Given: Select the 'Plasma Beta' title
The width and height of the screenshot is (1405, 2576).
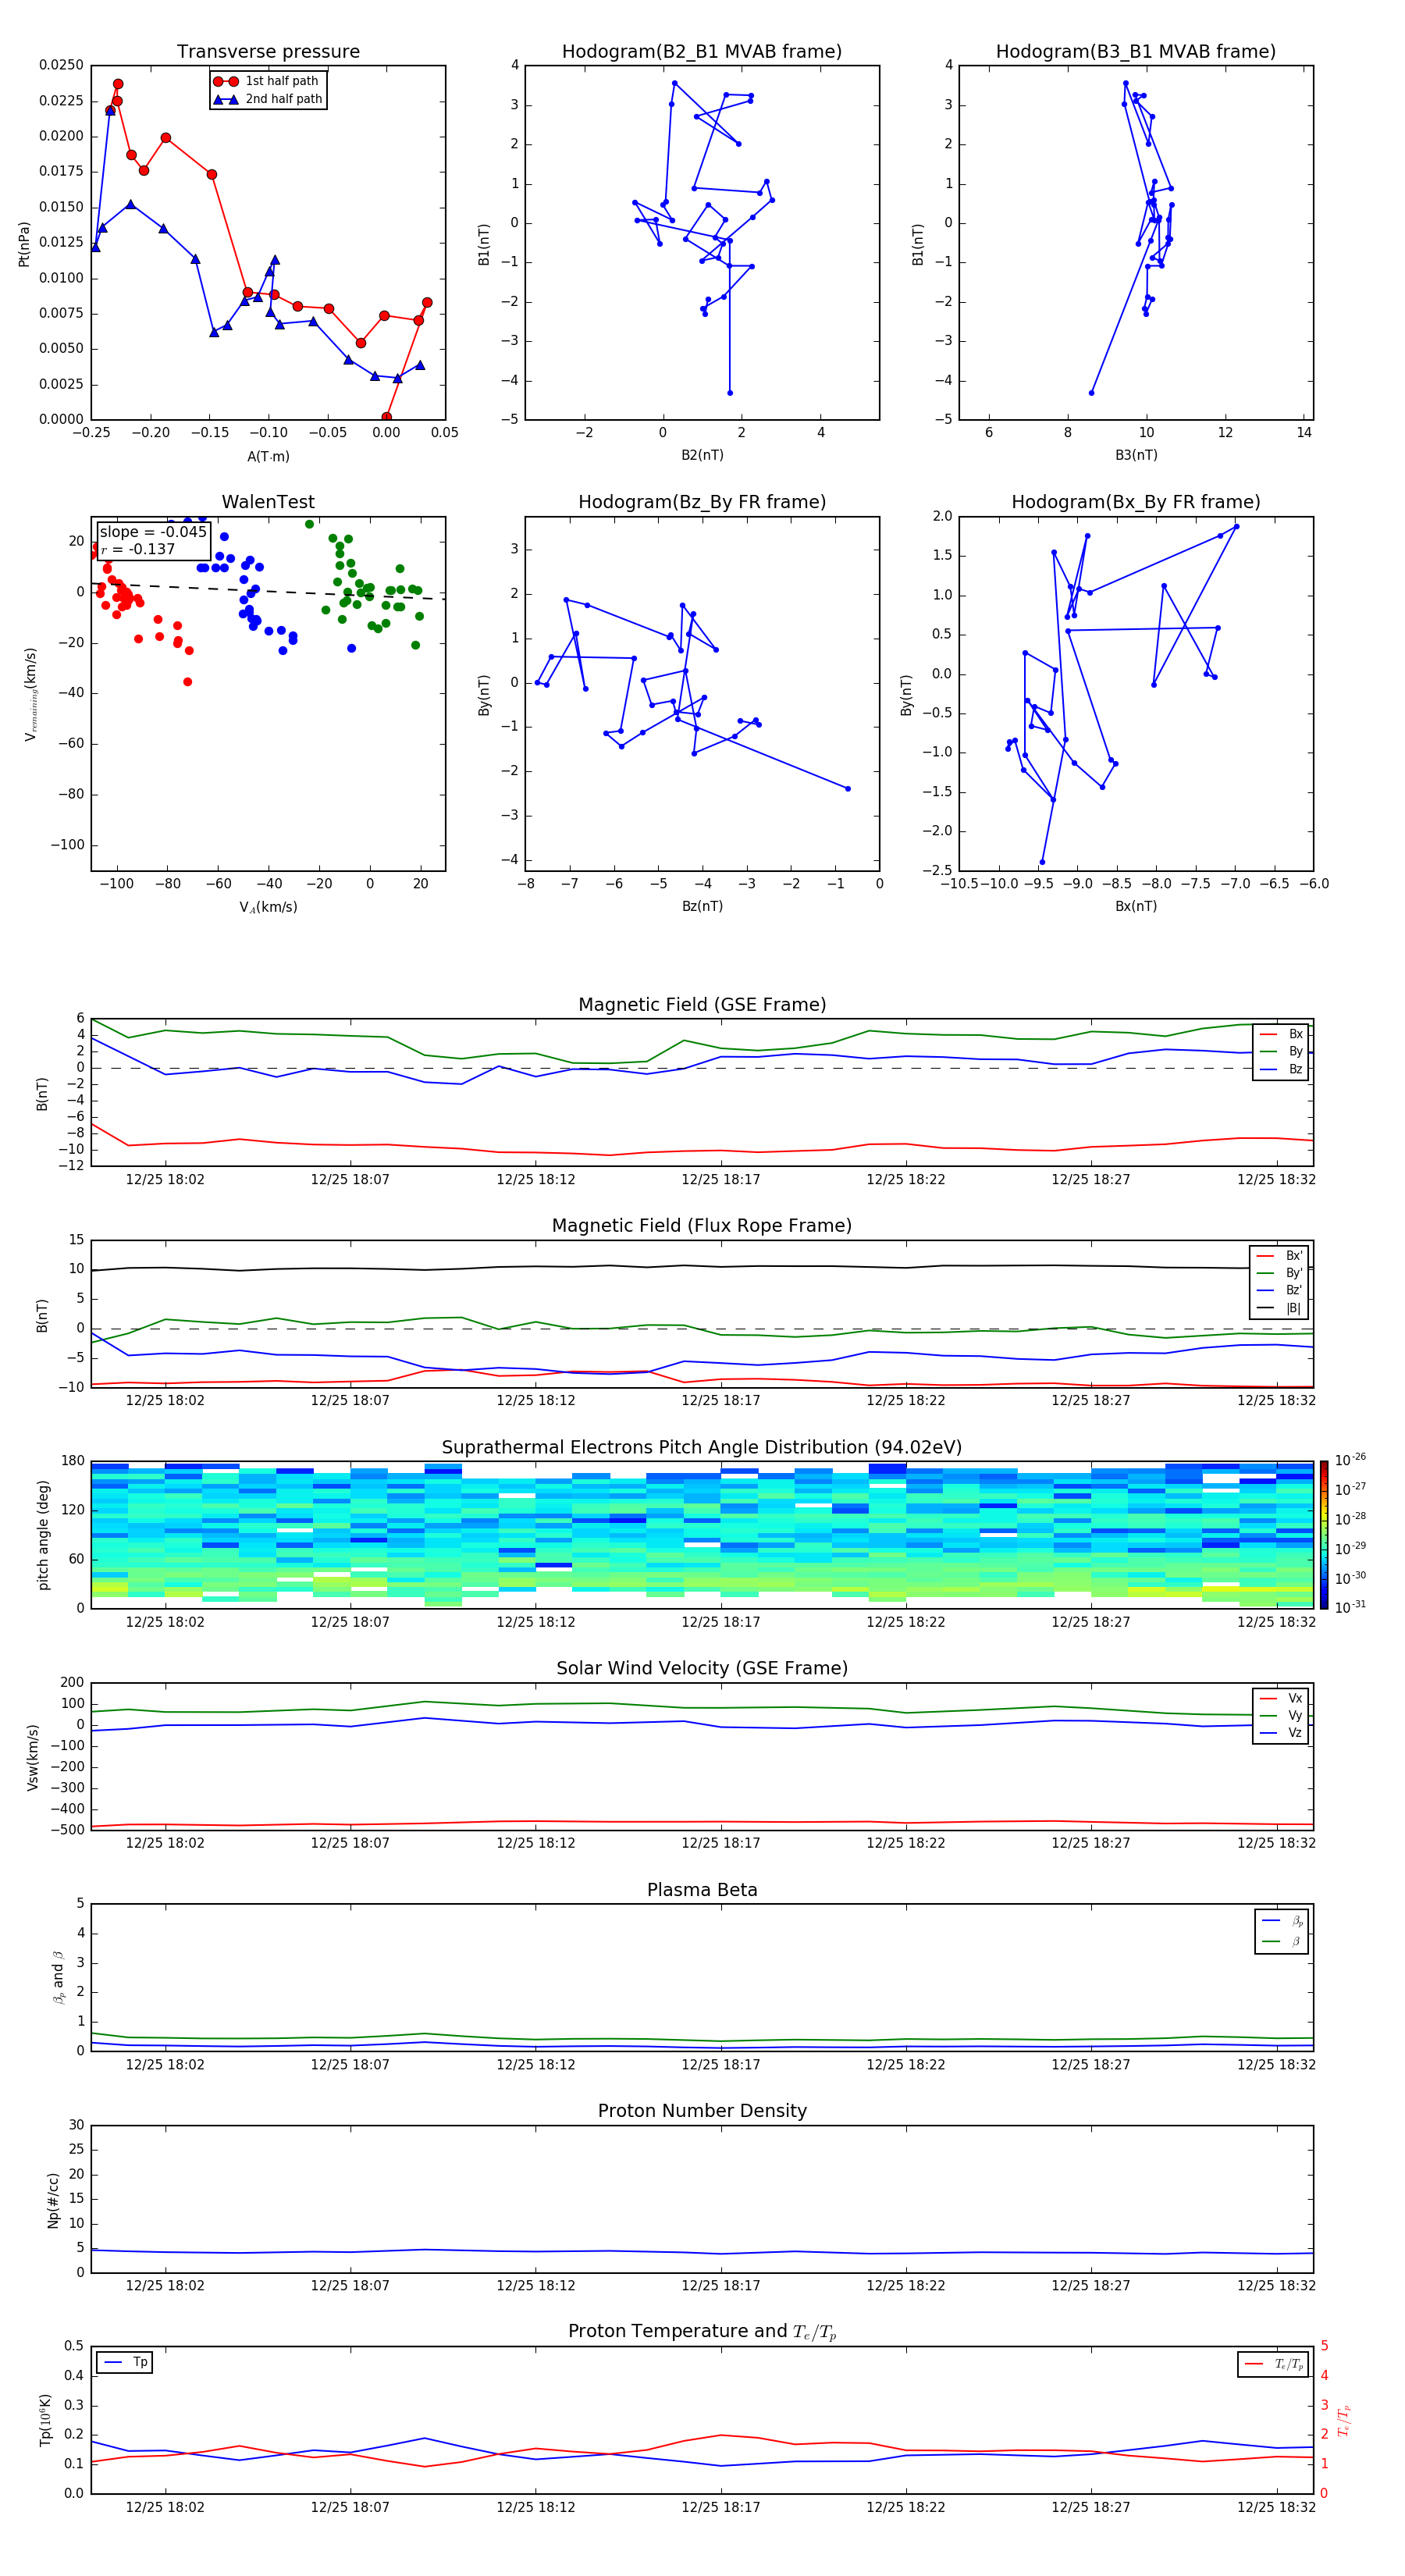Looking at the screenshot, I should 702,1890.
